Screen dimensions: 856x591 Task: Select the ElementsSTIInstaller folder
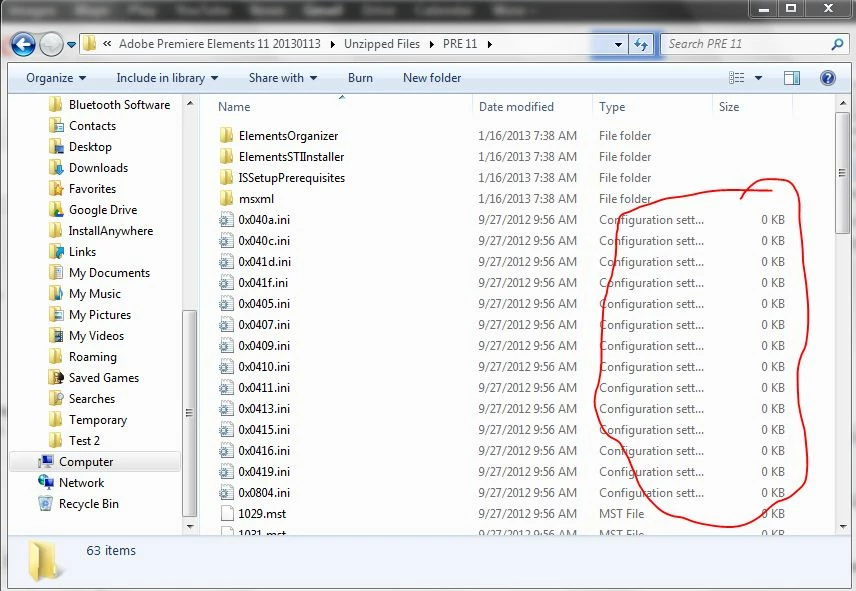[282, 157]
